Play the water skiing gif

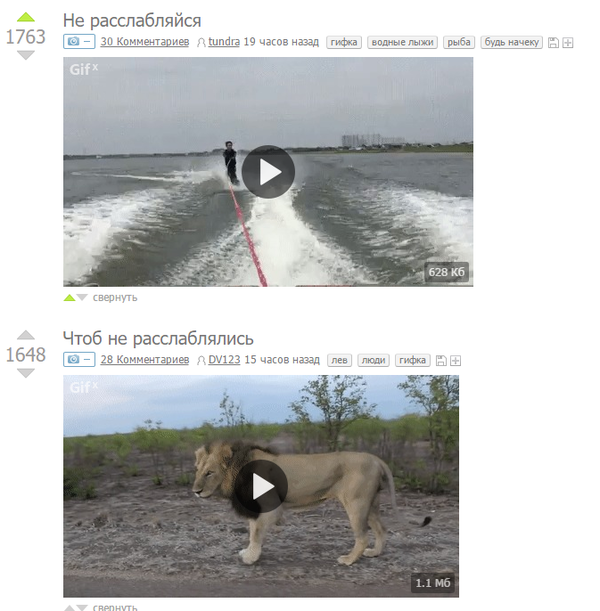coord(268,172)
